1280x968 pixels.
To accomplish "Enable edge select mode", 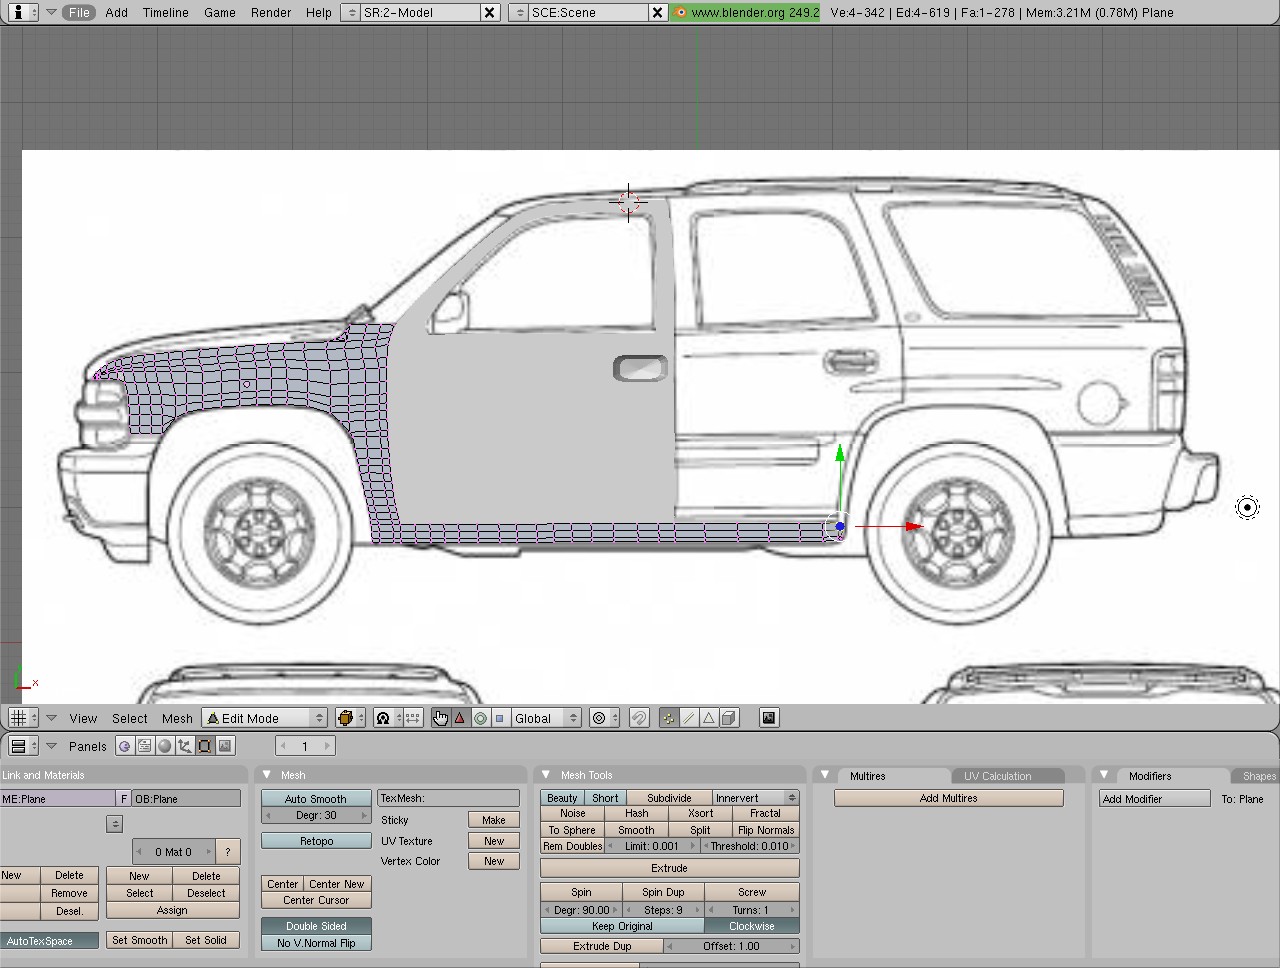I will (689, 718).
